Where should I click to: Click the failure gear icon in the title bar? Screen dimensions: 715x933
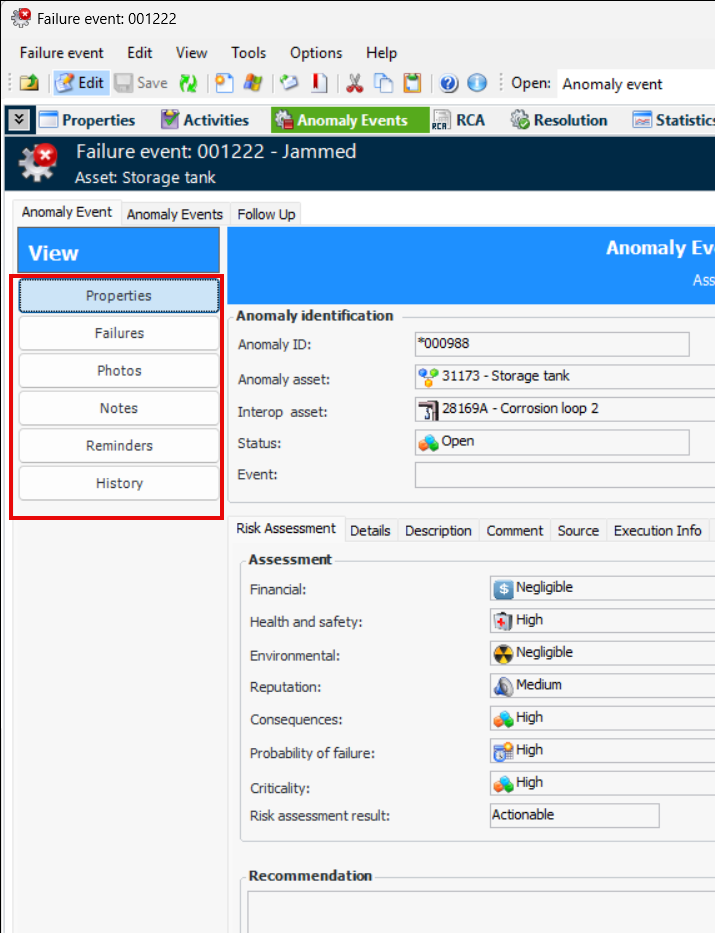pos(21,18)
